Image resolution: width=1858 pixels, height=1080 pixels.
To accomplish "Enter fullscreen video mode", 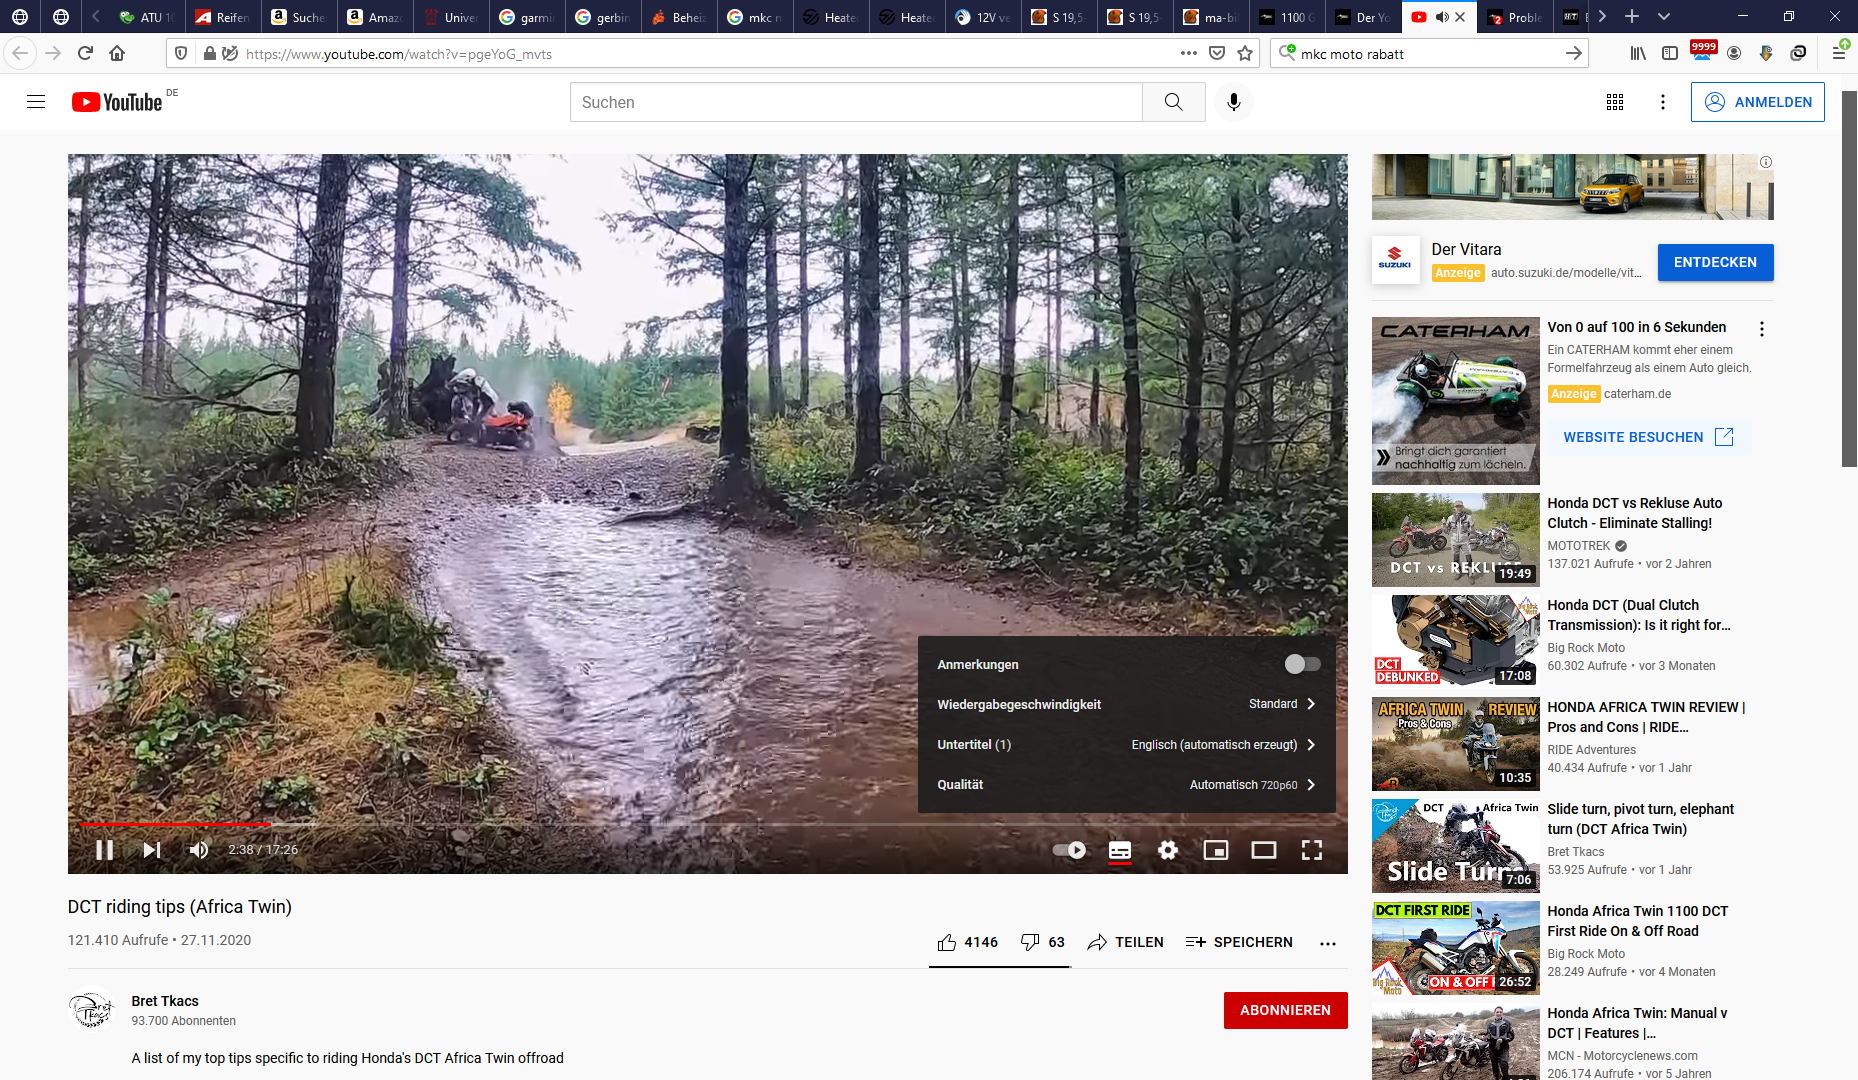I will click(x=1311, y=850).
